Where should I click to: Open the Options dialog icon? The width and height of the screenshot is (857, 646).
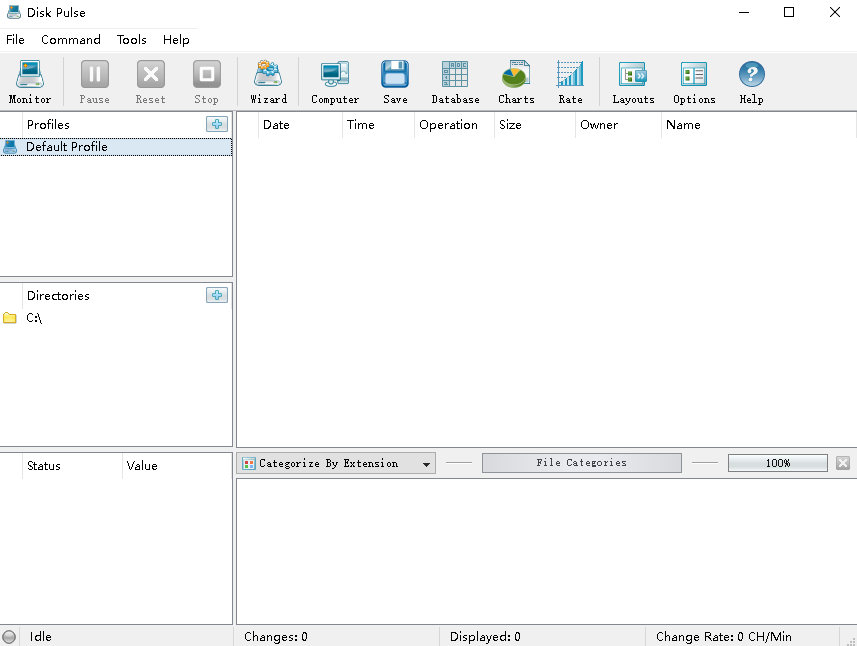pos(694,81)
